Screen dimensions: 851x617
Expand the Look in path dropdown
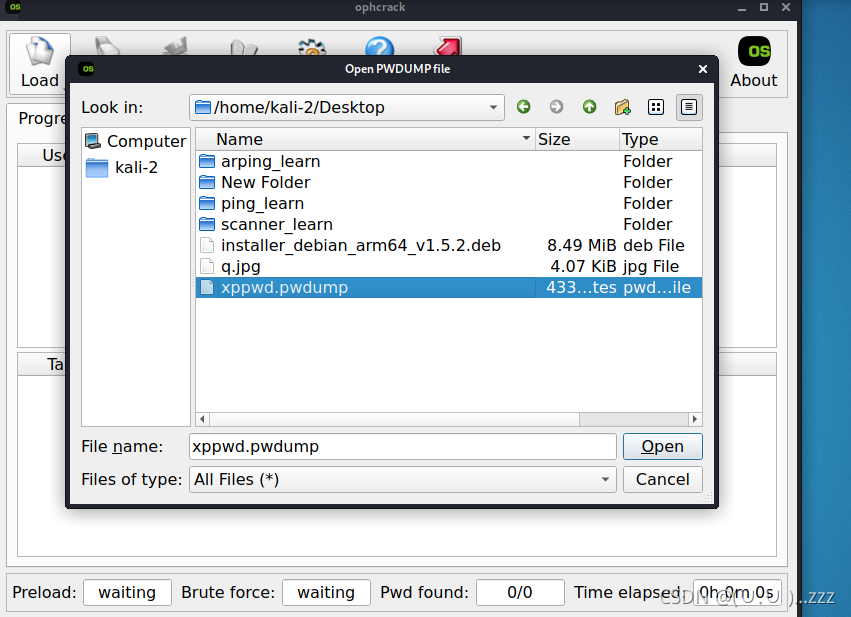[493, 107]
